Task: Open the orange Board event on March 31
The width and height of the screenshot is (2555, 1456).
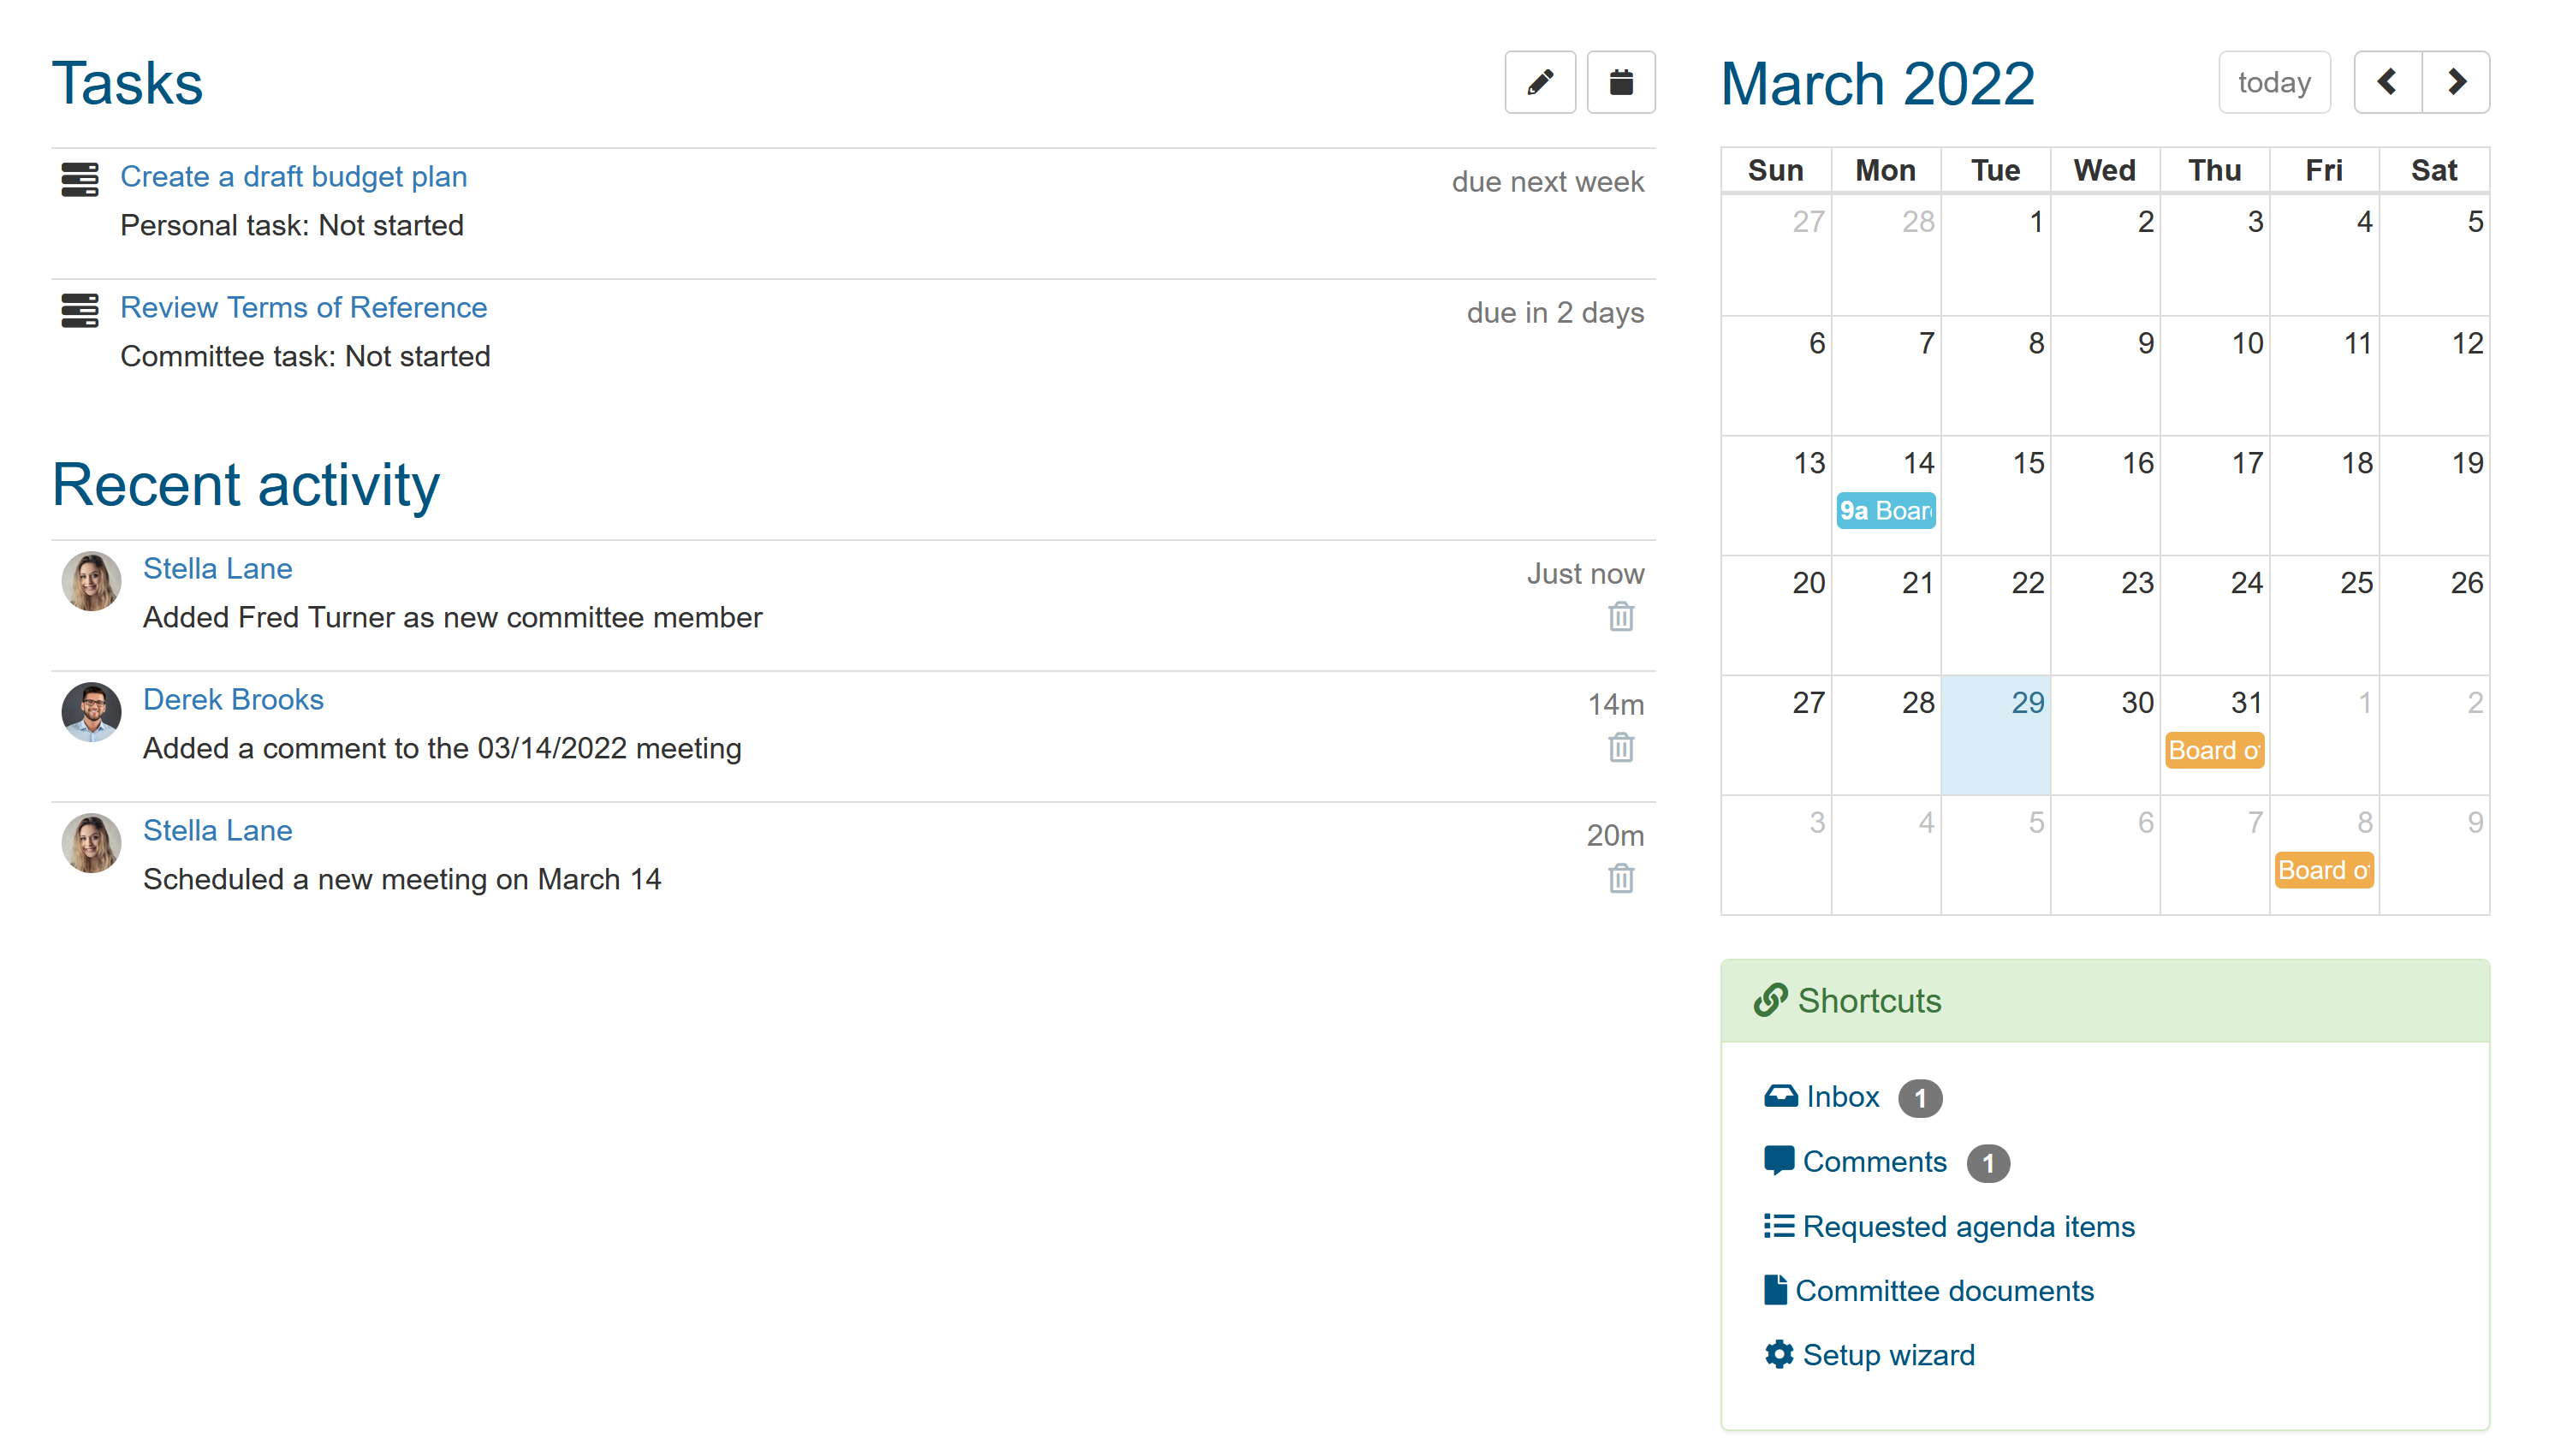Action: click(2214, 751)
